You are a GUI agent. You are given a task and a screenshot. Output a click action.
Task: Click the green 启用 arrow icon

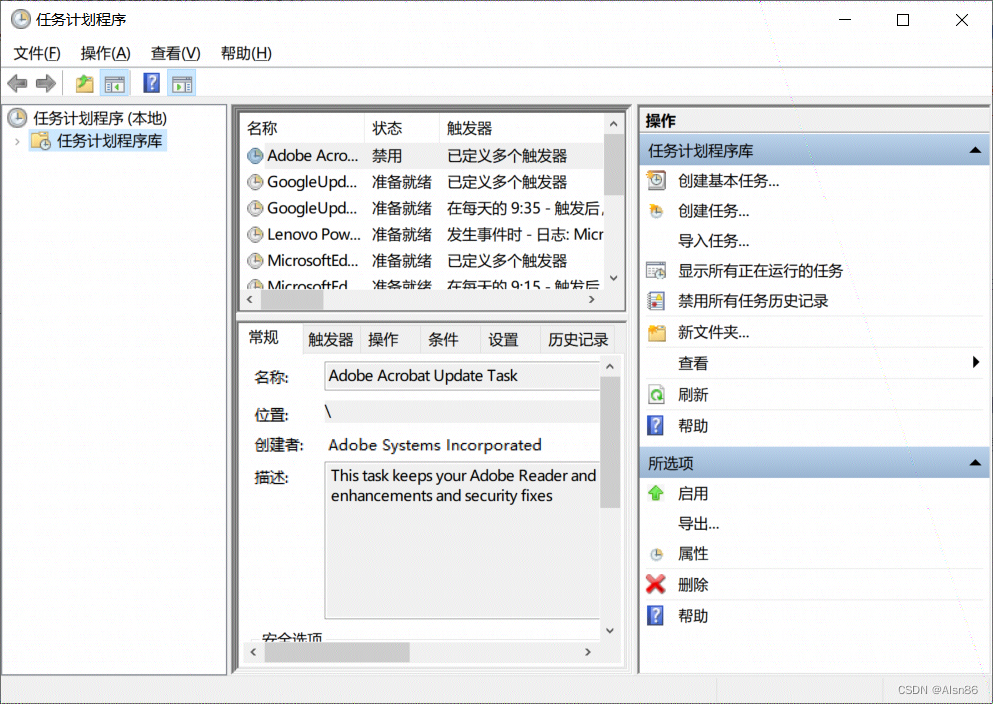[x=656, y=493]
